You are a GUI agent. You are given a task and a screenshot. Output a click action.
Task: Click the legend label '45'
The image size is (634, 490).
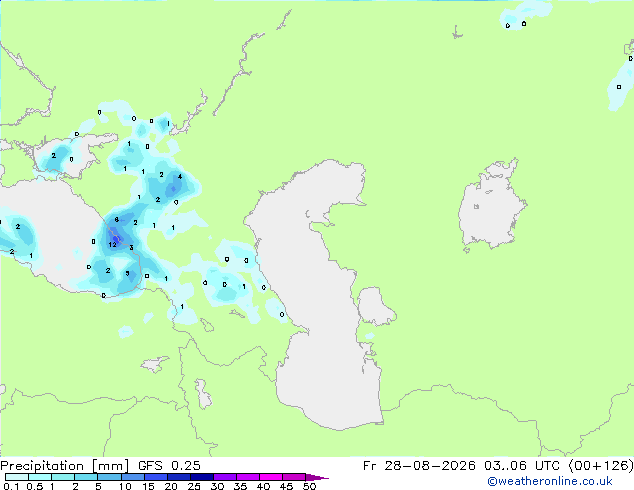point(286,486)
